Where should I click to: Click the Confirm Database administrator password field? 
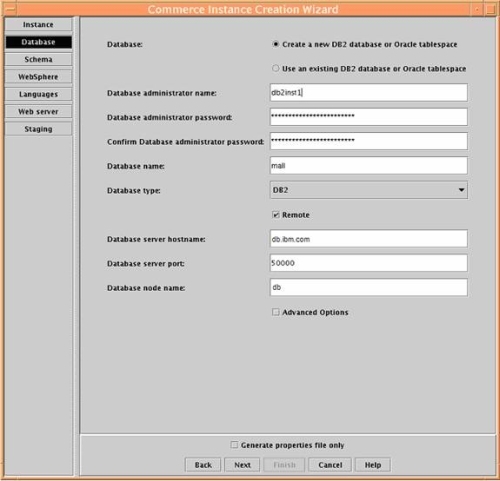(x=369, y=141)
